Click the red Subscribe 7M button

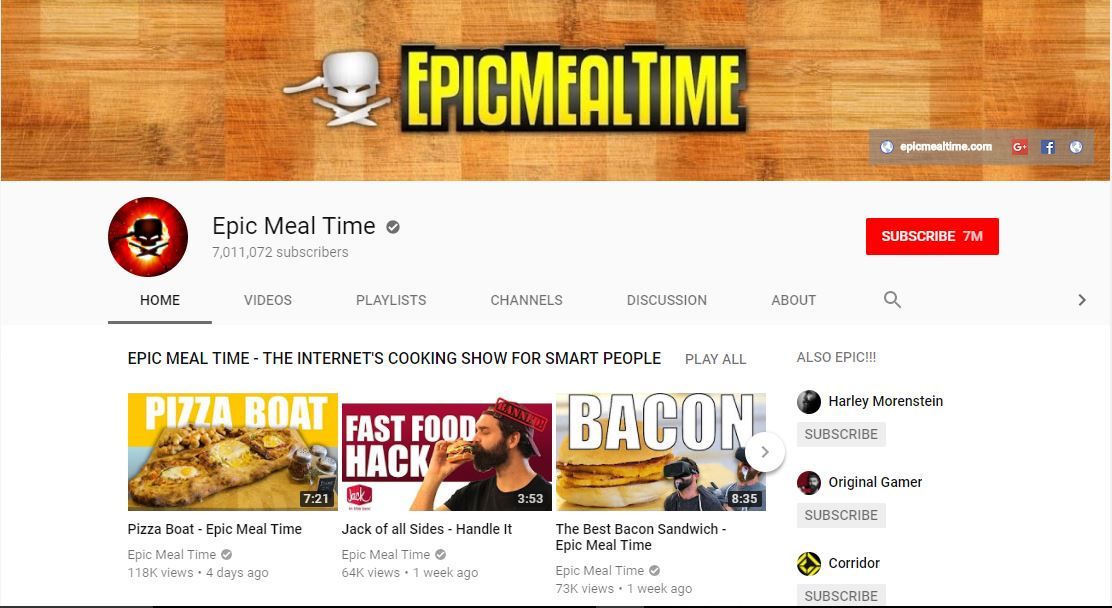(932, 236)
